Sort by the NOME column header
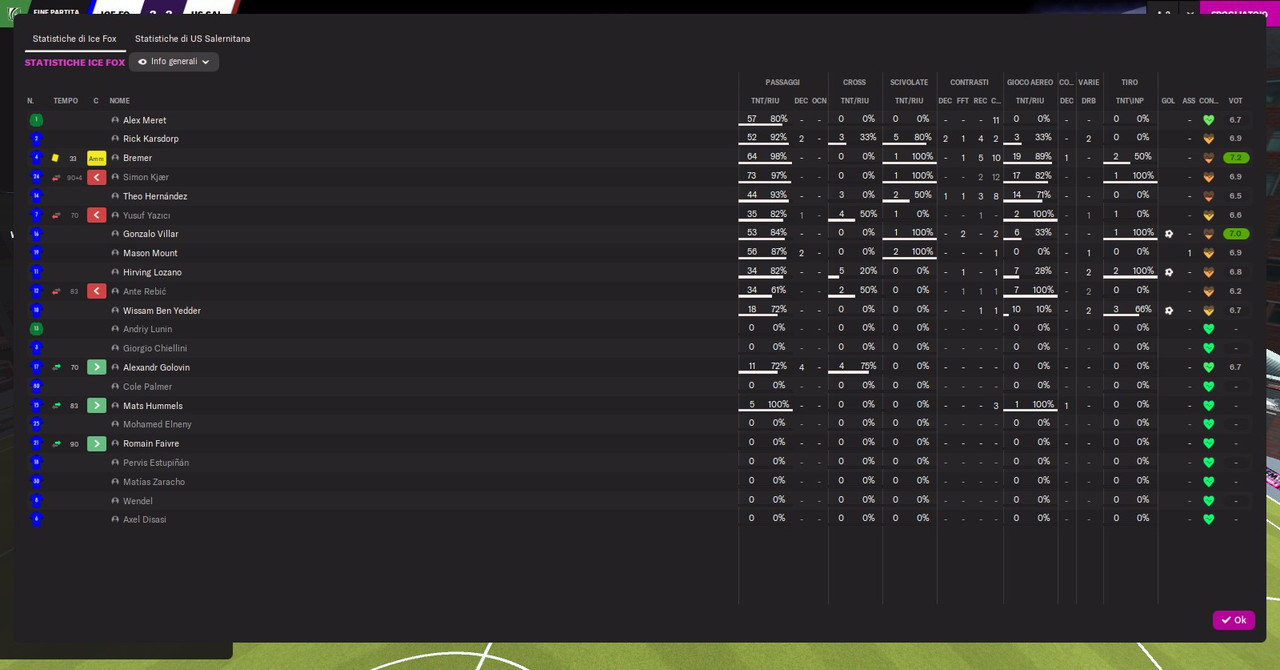This screenshot has height=670, width=1280. tap(119, 101)
